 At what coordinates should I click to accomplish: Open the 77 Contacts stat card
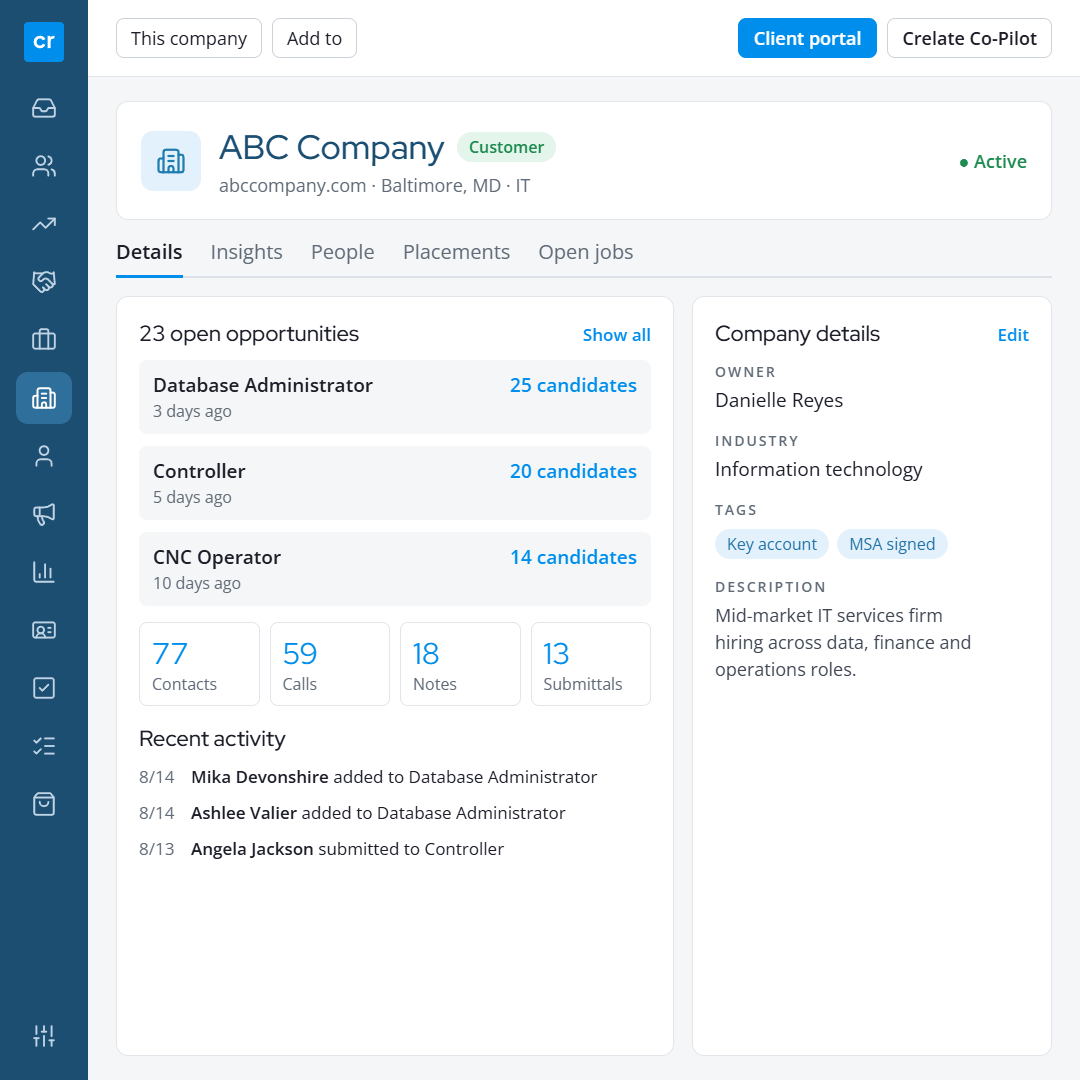pyautogui.click(x=200, y=664)
